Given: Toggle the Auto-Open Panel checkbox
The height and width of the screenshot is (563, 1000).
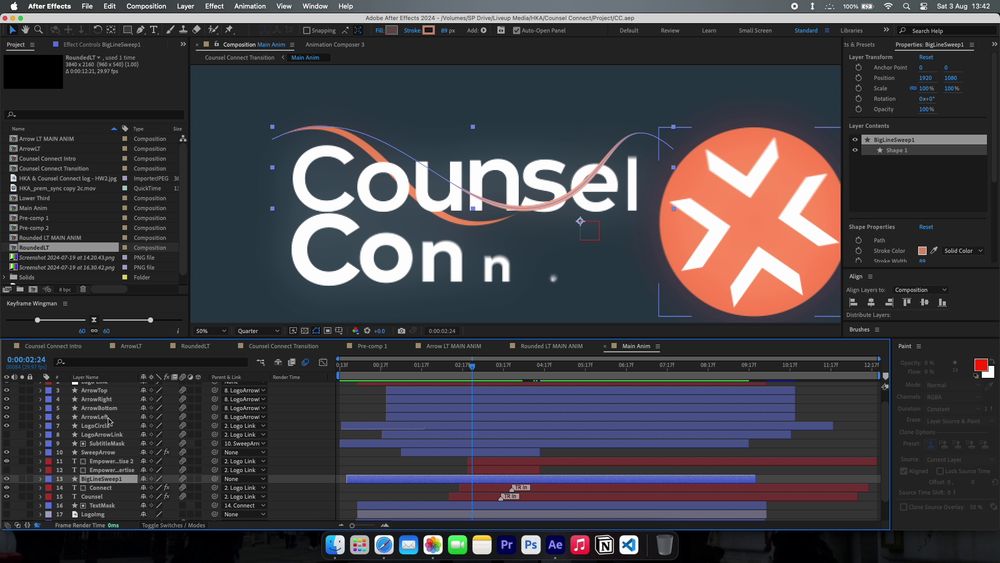Looking at the screenshot, I should point(517,30).
